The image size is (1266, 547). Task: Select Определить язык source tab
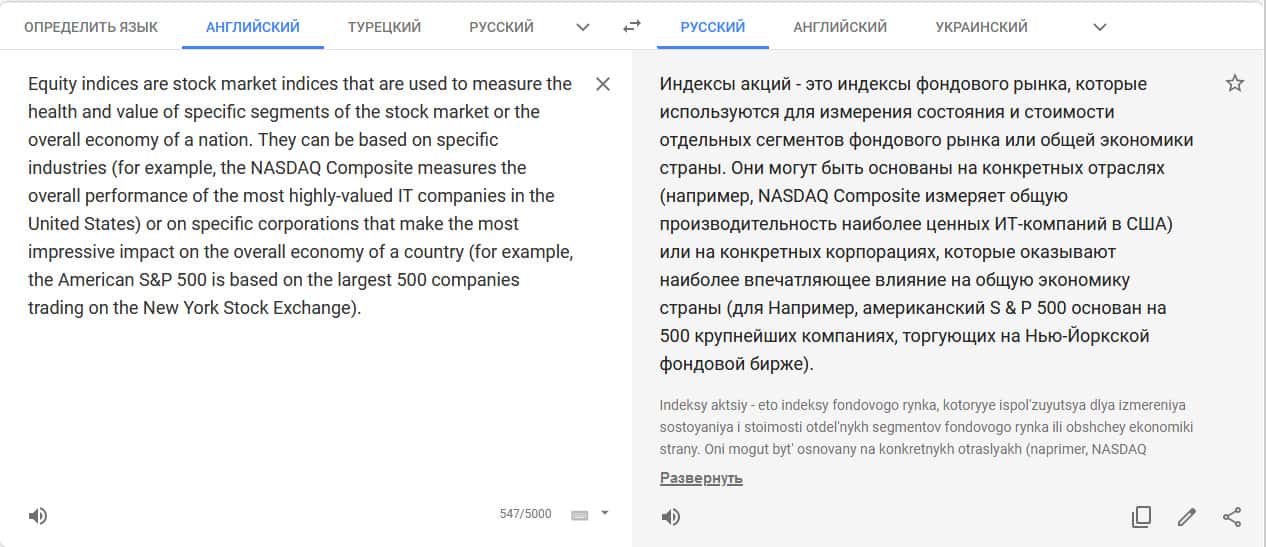[x=91, y=27]
